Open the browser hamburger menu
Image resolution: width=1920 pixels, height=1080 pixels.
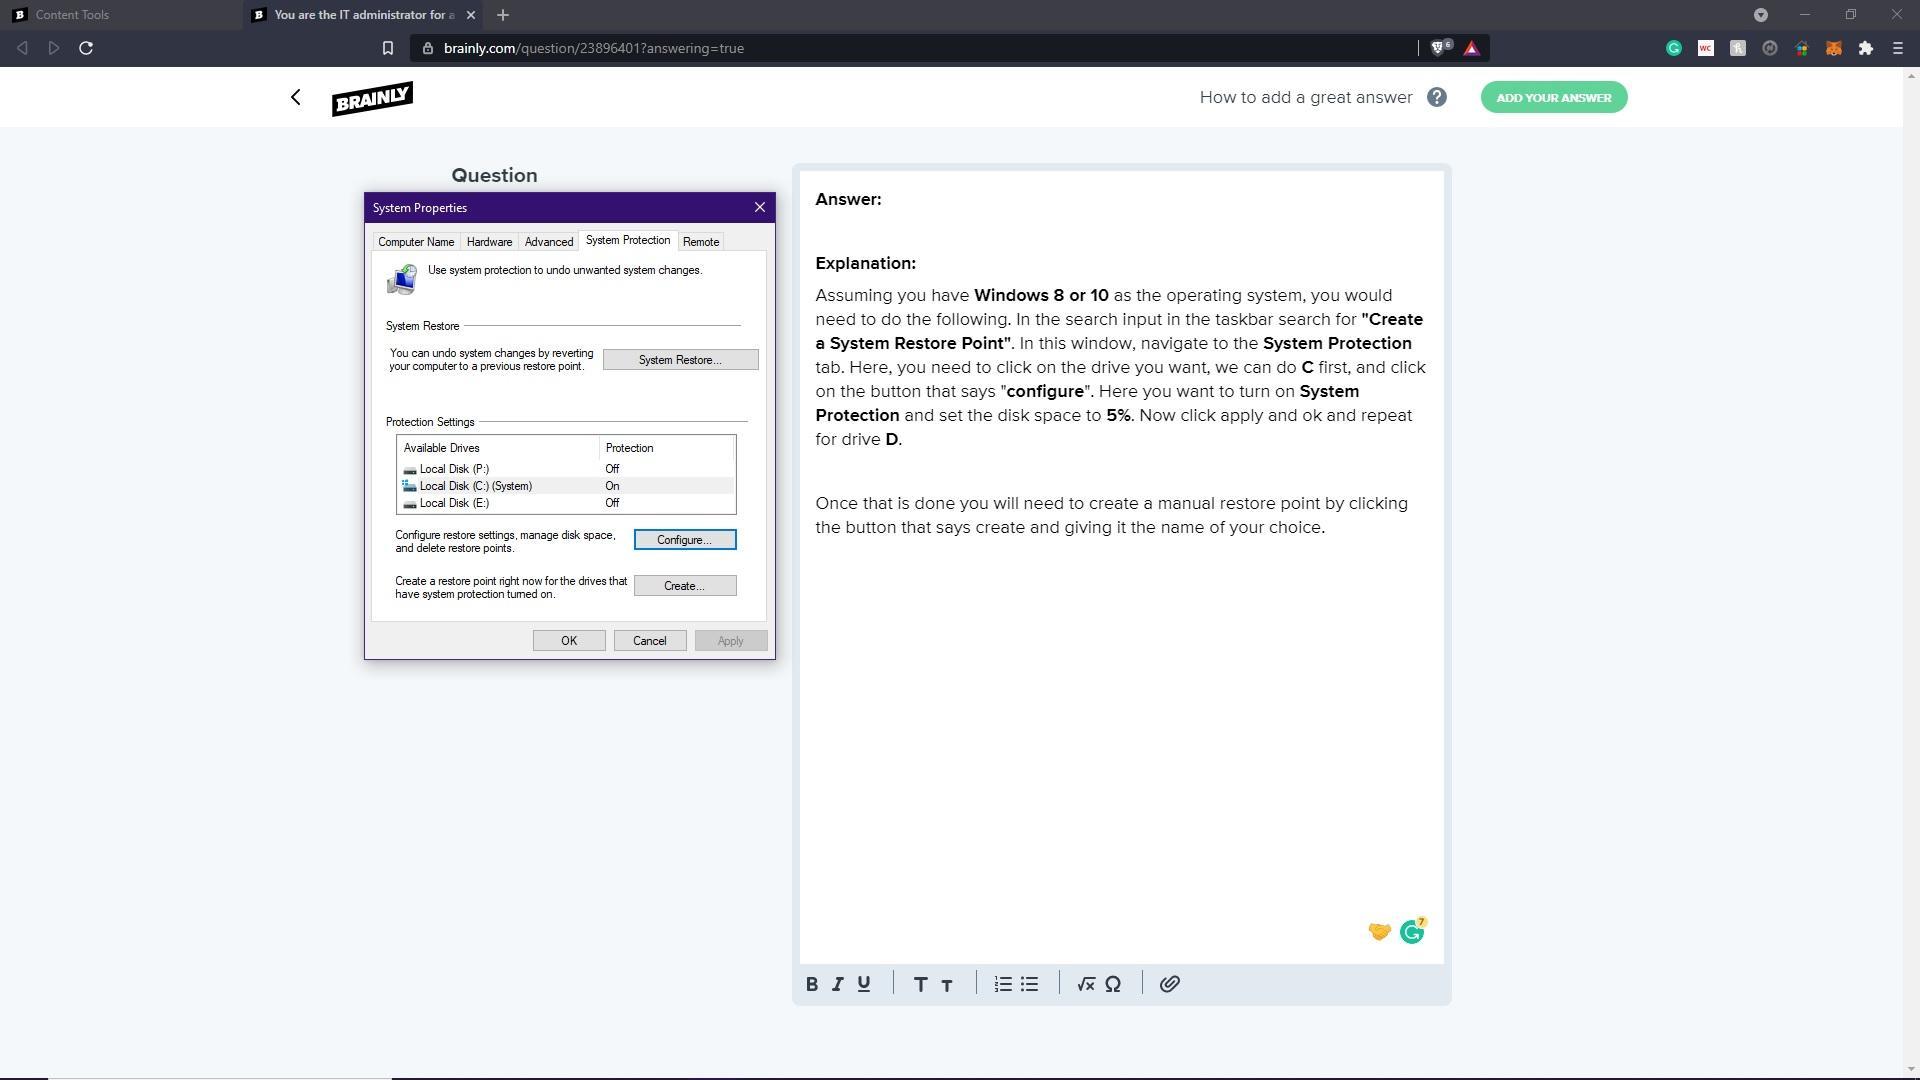1897,48
